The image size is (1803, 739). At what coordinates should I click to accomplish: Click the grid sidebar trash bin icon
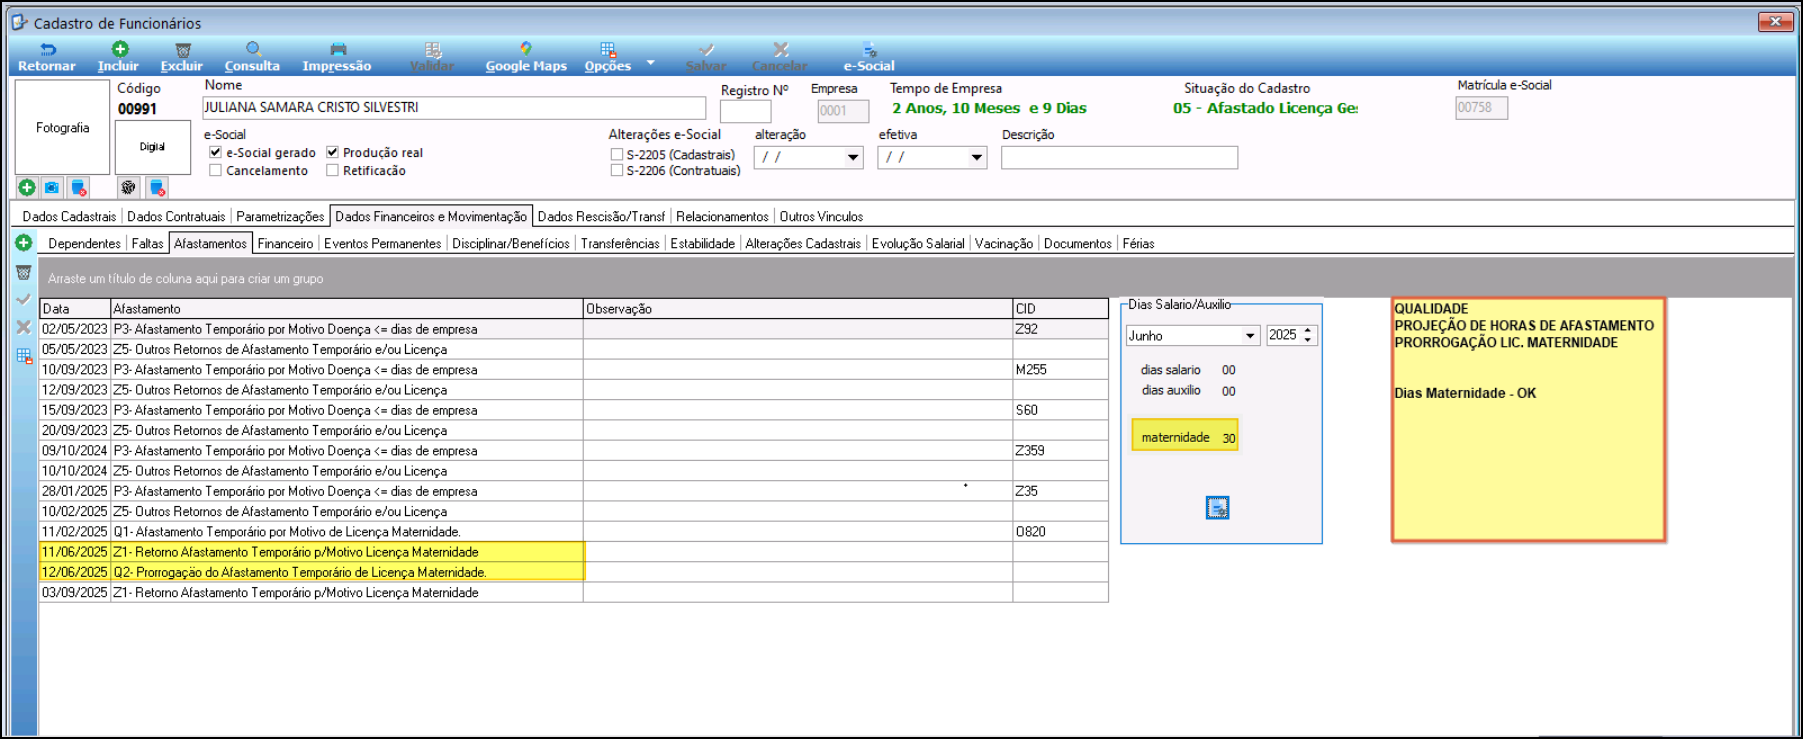pos(24,272)
